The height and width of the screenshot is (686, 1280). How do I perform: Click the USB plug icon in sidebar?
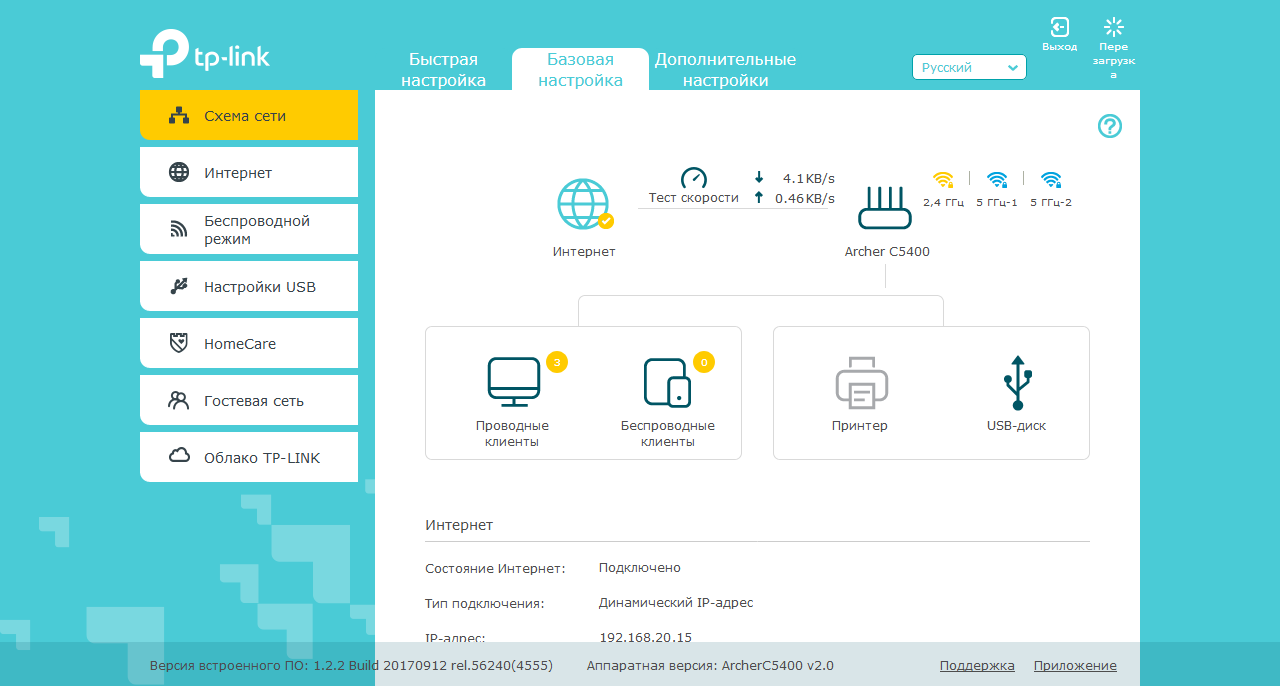point(179,287)
